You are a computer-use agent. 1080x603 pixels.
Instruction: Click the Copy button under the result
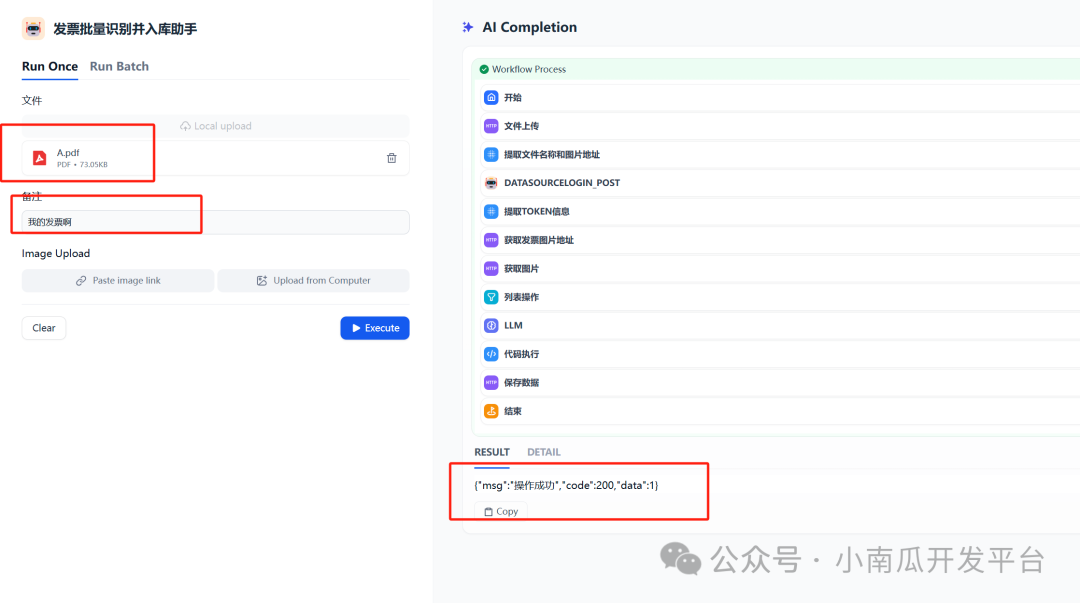coord(500,511)
